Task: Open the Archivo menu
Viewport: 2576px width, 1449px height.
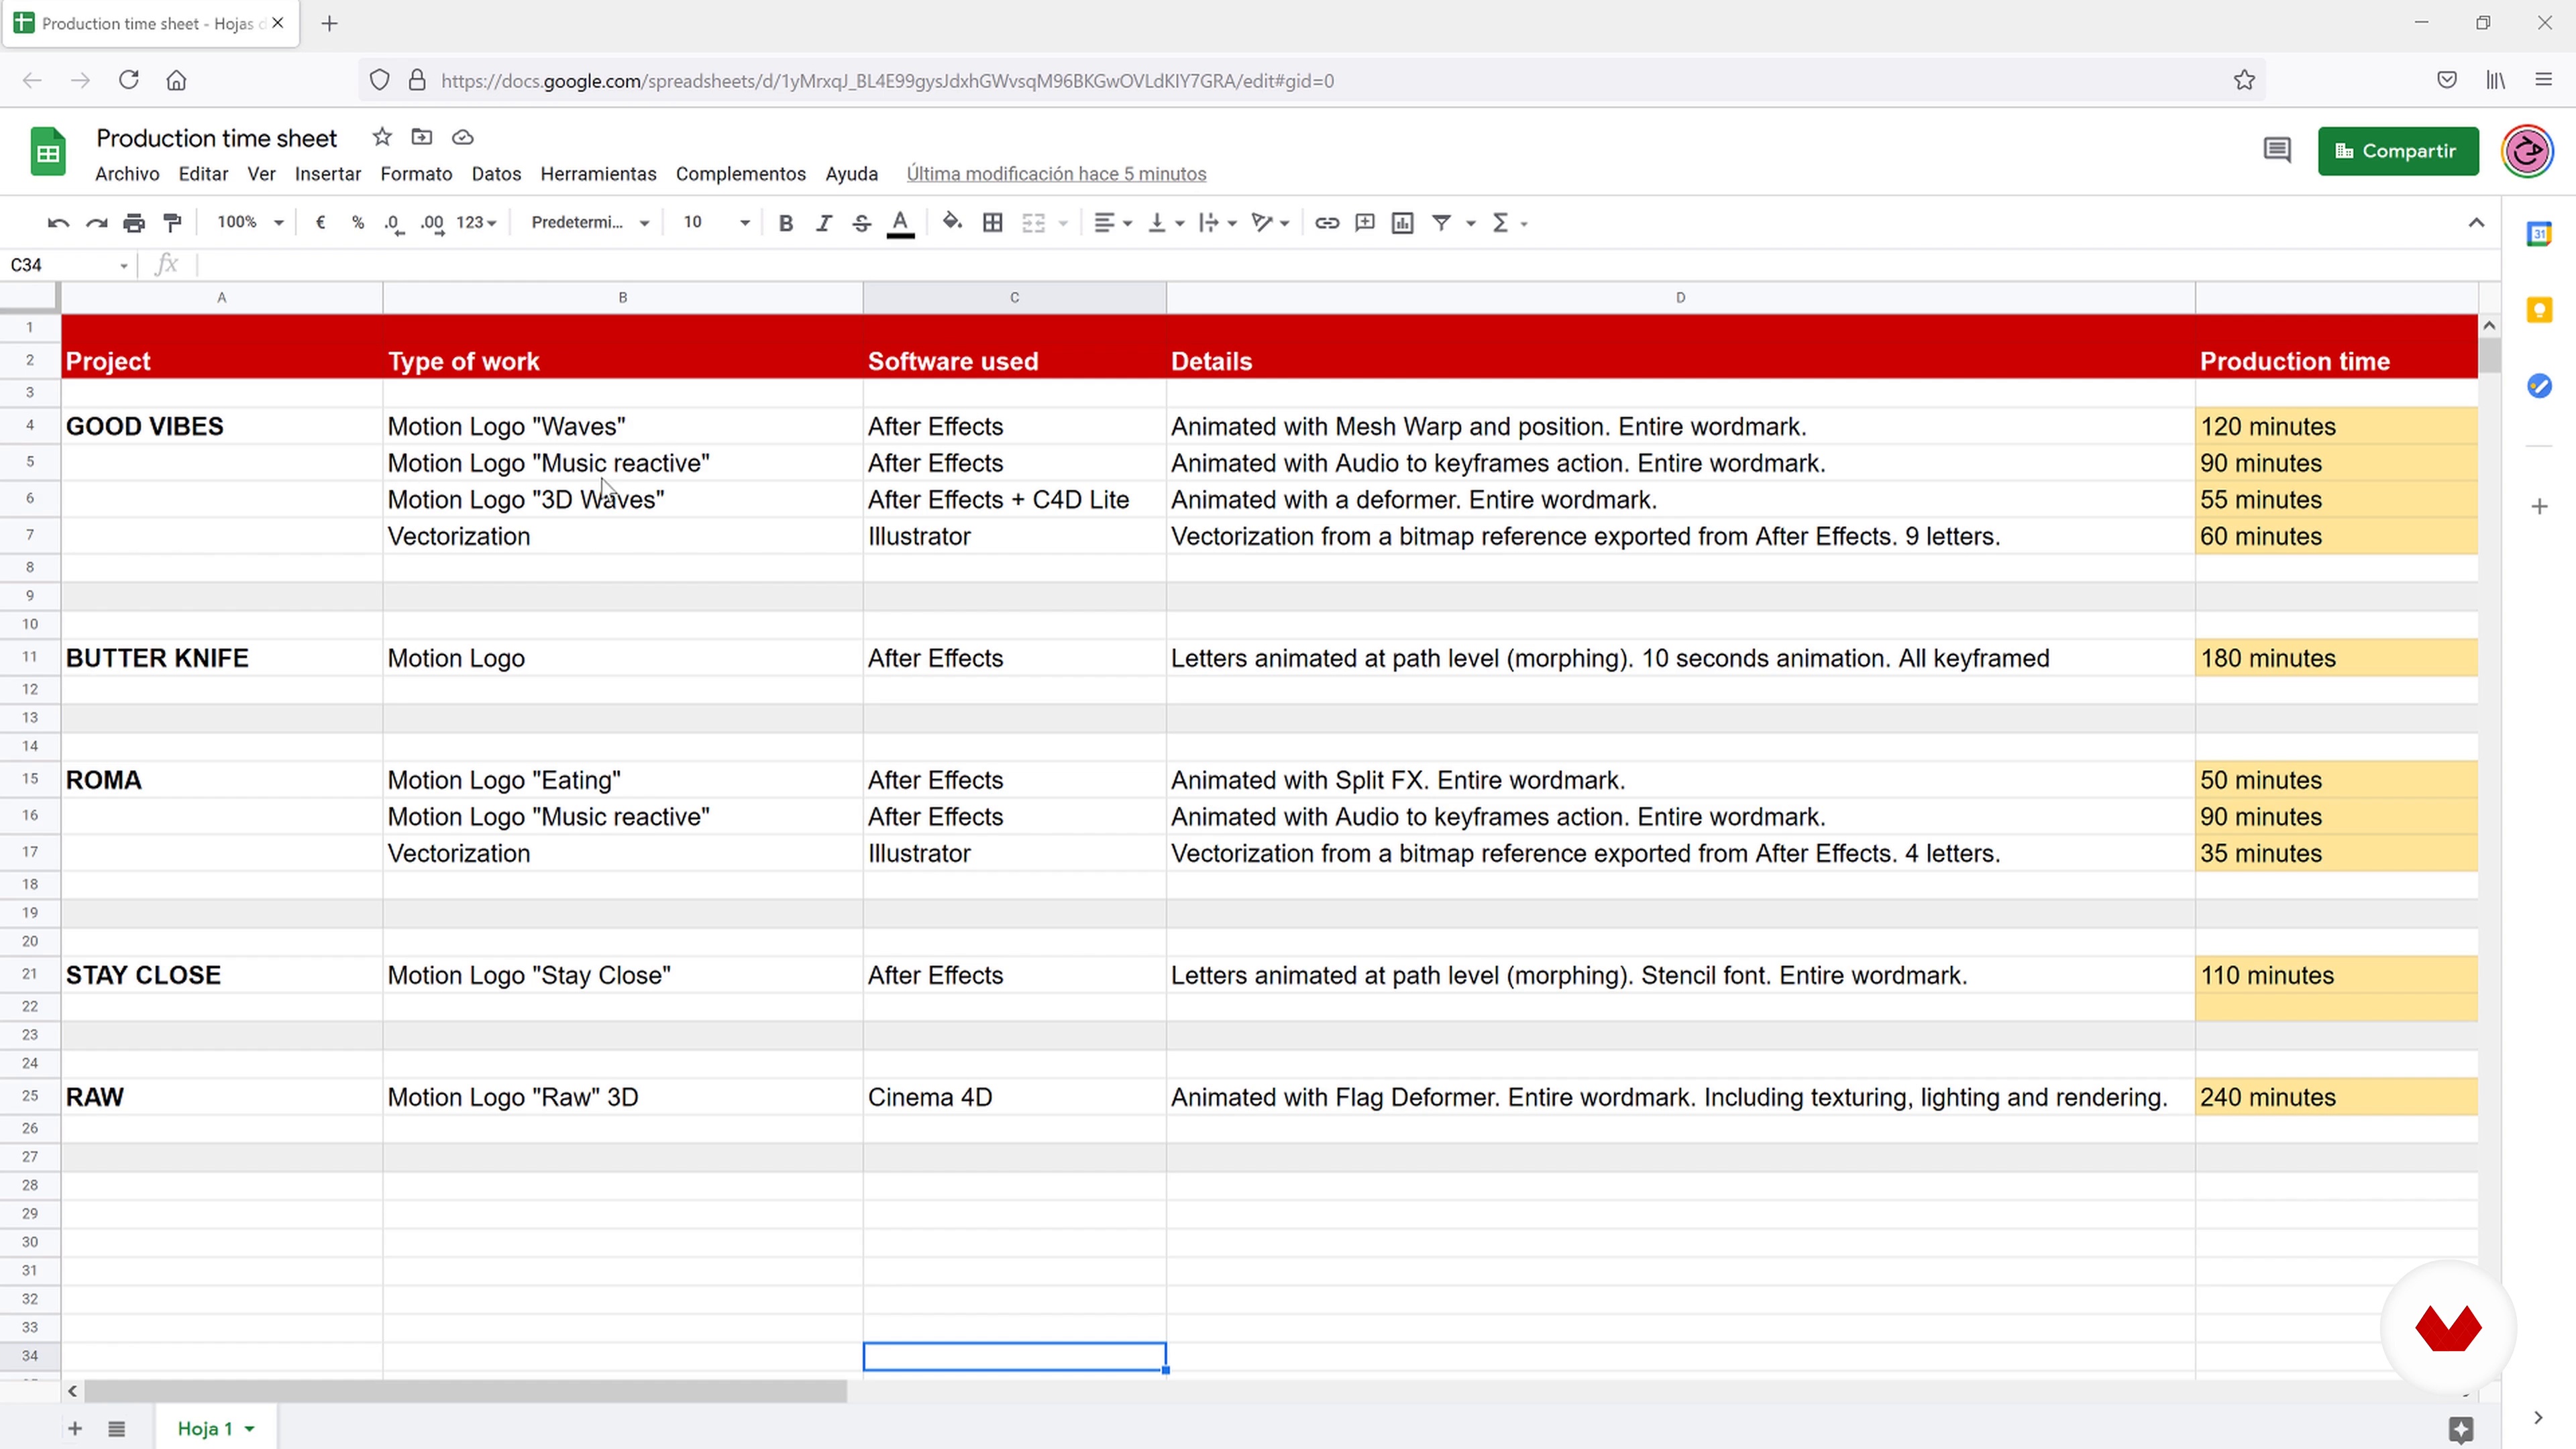Action: click(x=127, y=174)
